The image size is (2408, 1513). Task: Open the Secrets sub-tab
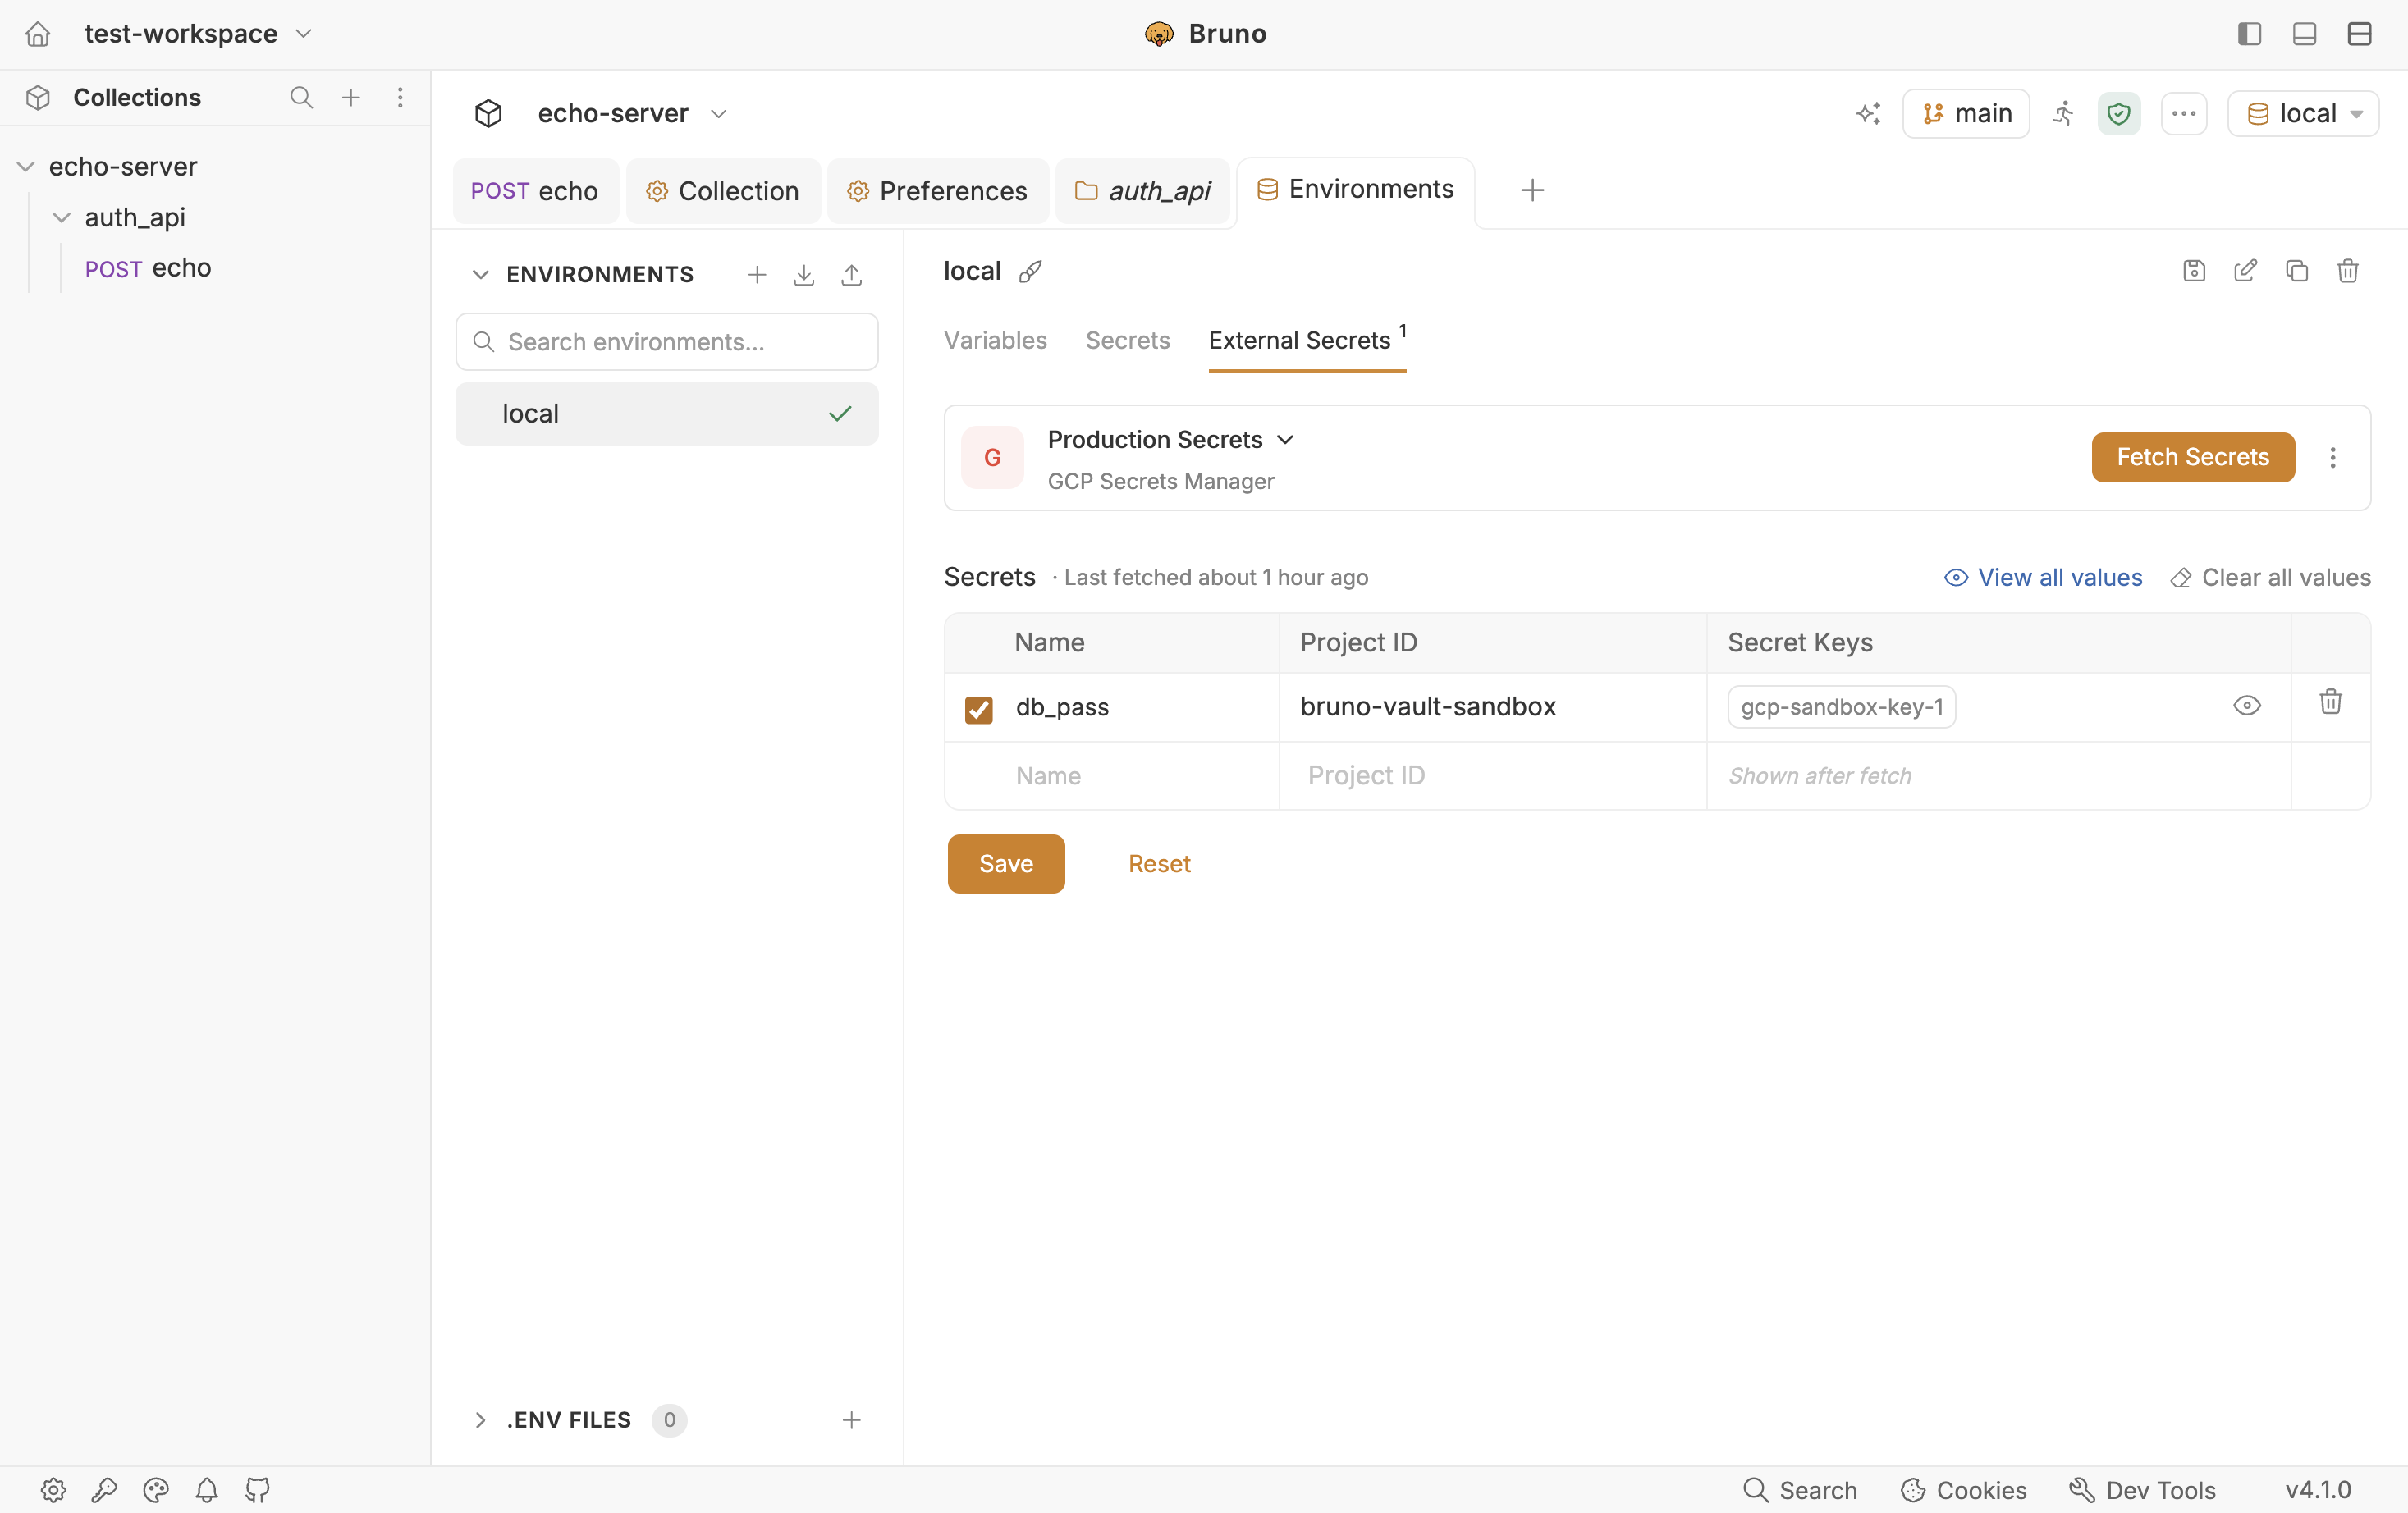pyautogui.click(x=1128, y=340)
